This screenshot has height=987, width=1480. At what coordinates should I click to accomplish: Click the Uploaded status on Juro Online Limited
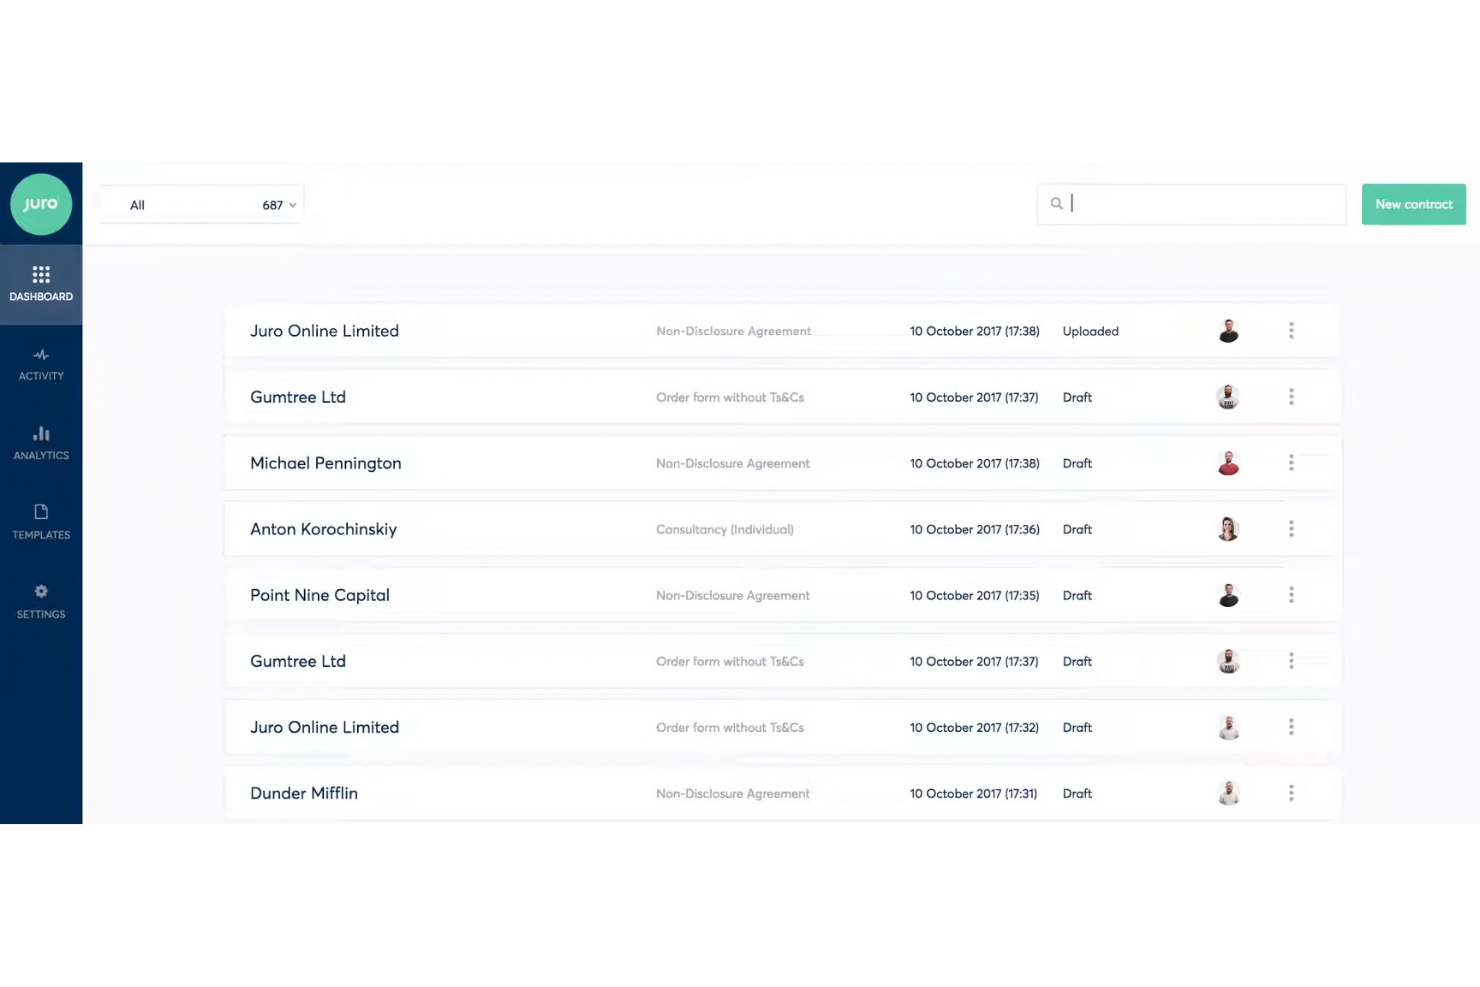point(1090,330)
